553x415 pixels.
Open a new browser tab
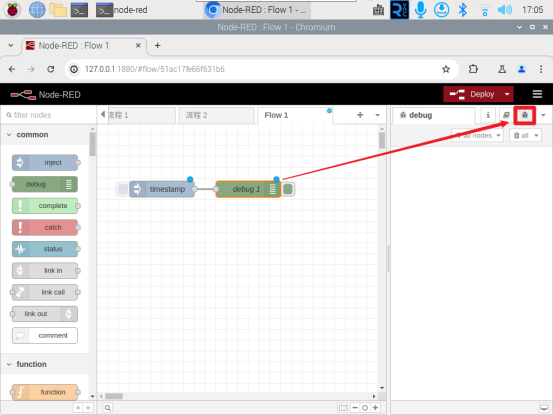coord(158,45)
